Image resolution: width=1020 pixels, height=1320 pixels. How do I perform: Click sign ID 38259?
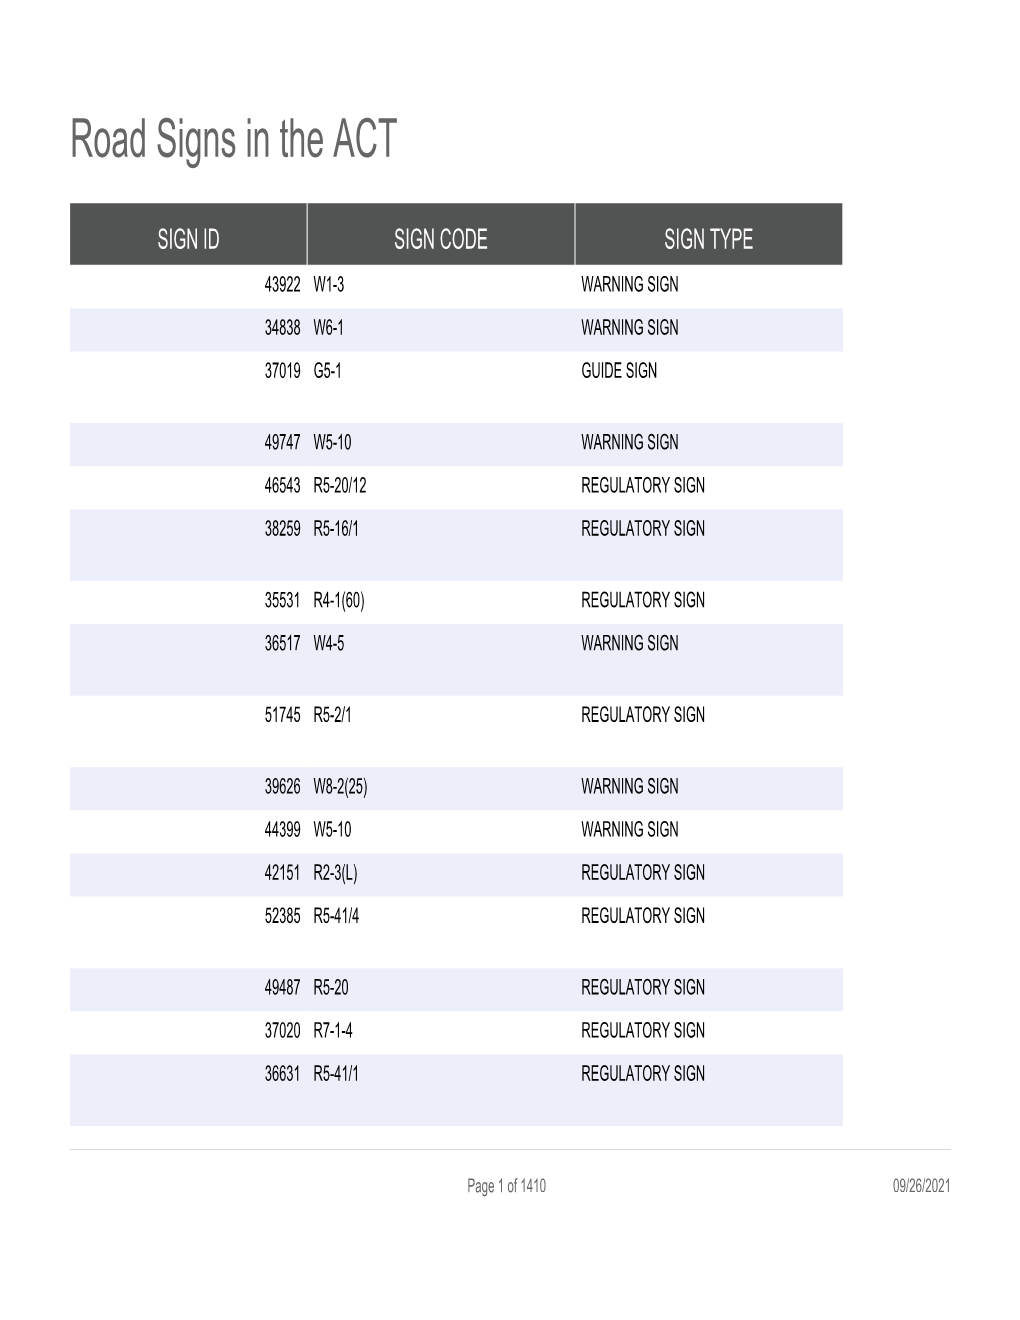[x=282, y=529]
